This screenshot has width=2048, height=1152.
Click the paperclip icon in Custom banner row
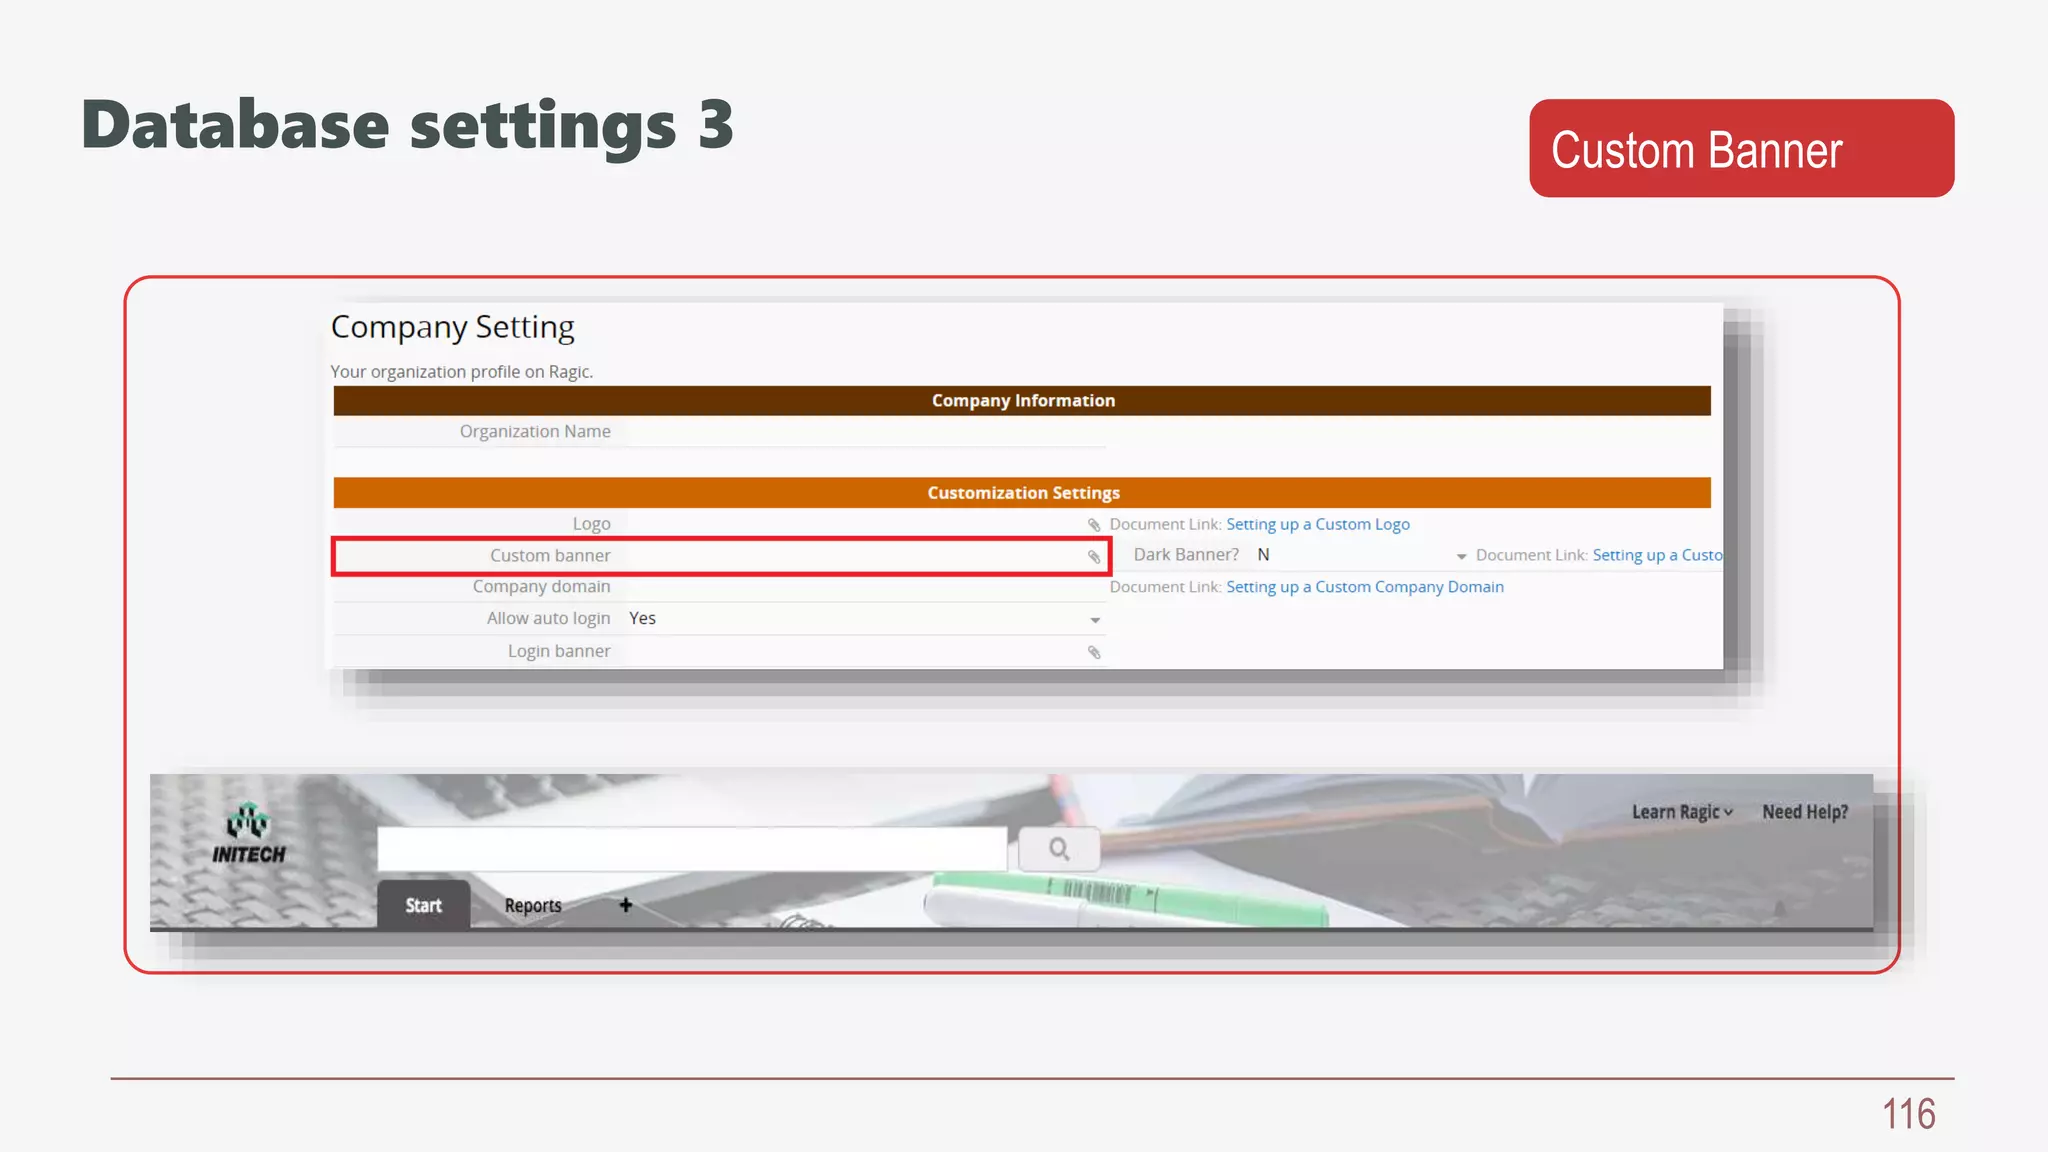1094,557
